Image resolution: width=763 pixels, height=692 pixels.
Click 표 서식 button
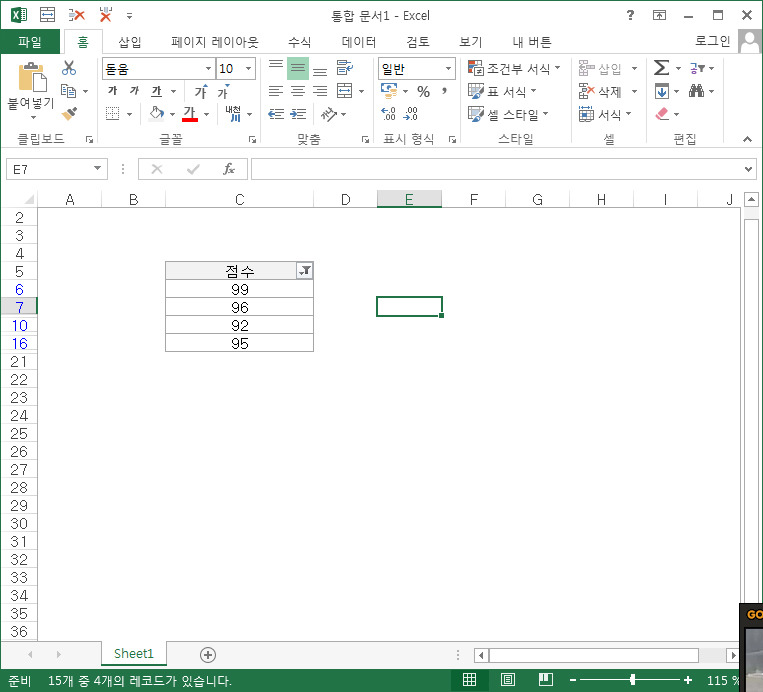pyautogui.click(x=502, y=91)
